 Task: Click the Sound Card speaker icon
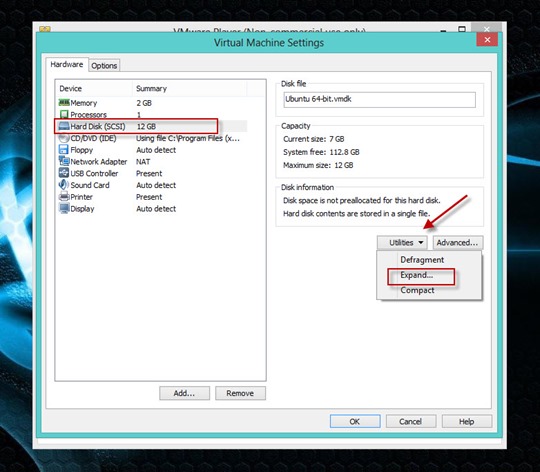[x=64, y=185]
